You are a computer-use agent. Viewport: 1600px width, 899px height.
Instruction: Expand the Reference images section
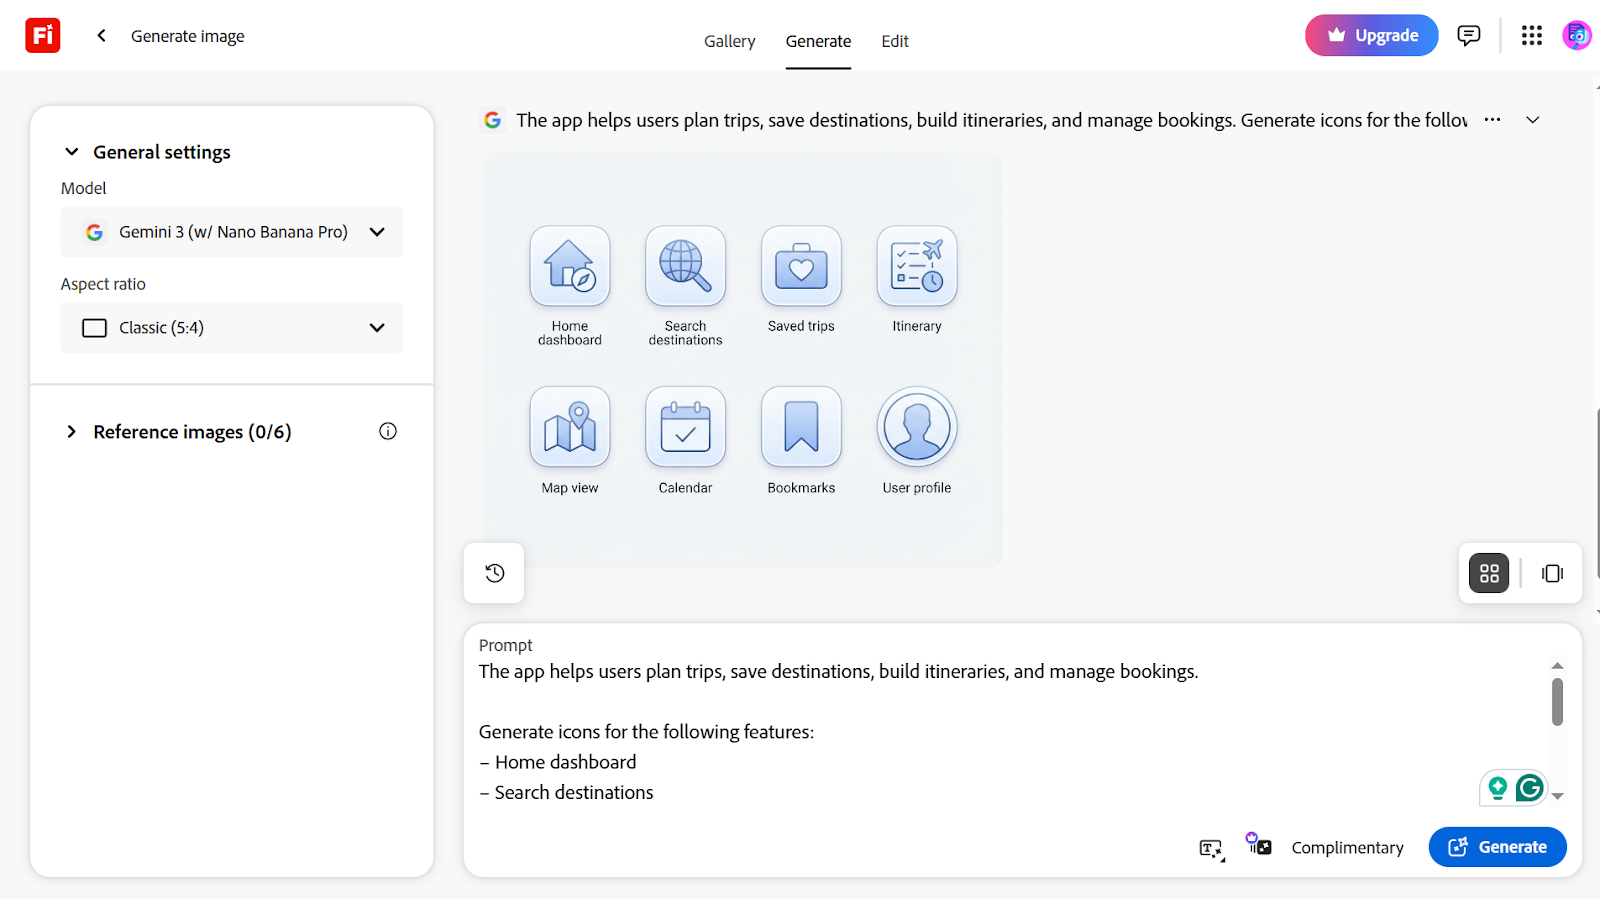(x=72, y=432)
